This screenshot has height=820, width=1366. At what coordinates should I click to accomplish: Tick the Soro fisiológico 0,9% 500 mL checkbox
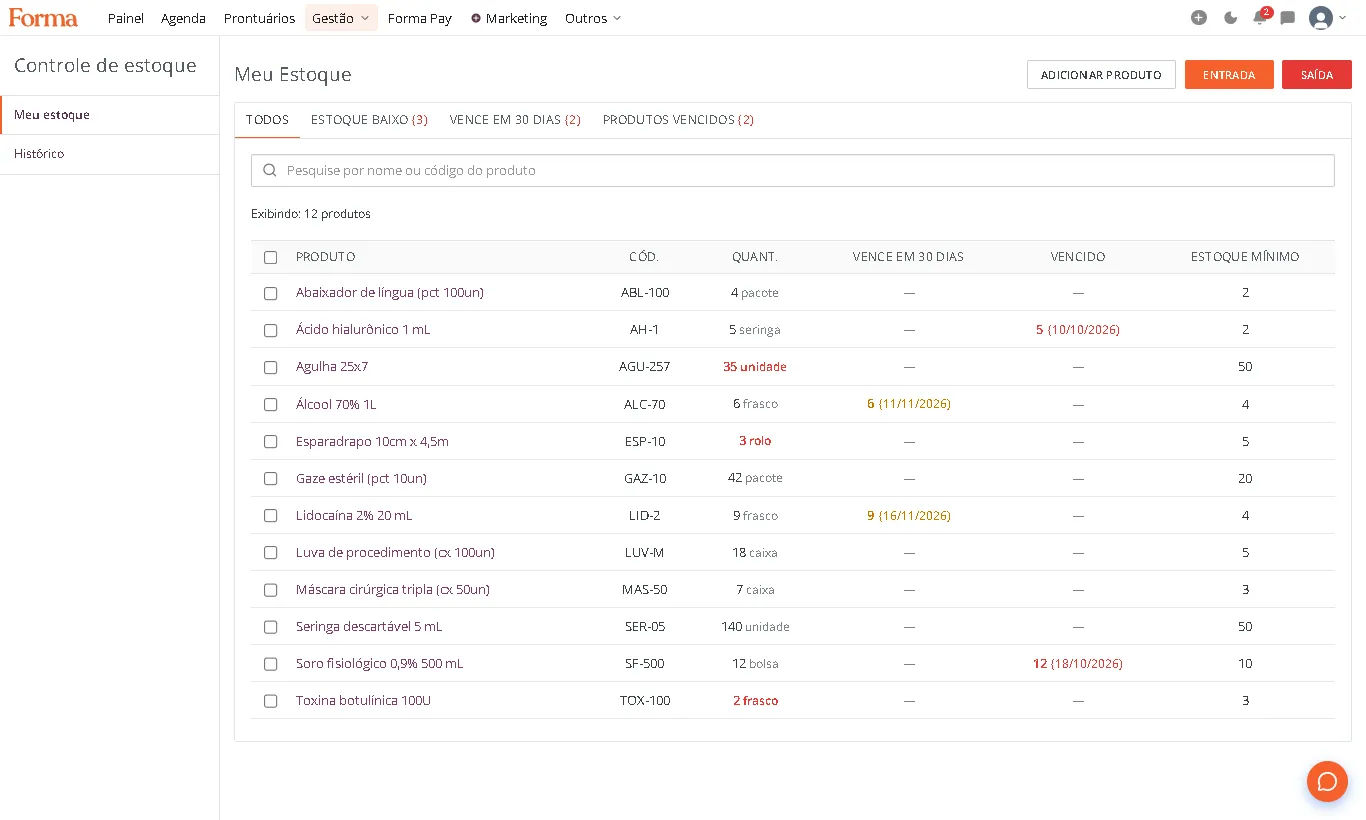coord(270,664)
